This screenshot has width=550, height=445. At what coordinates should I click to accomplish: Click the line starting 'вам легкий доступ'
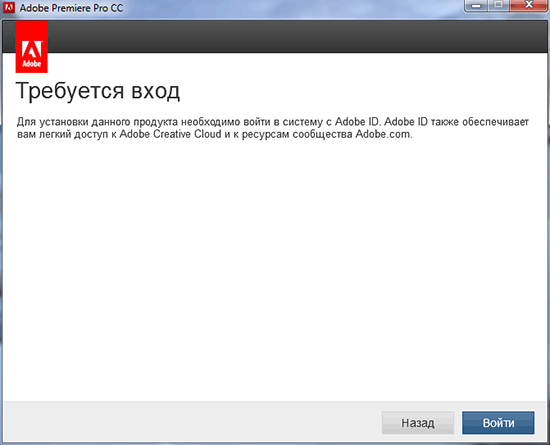coord(214,134)
